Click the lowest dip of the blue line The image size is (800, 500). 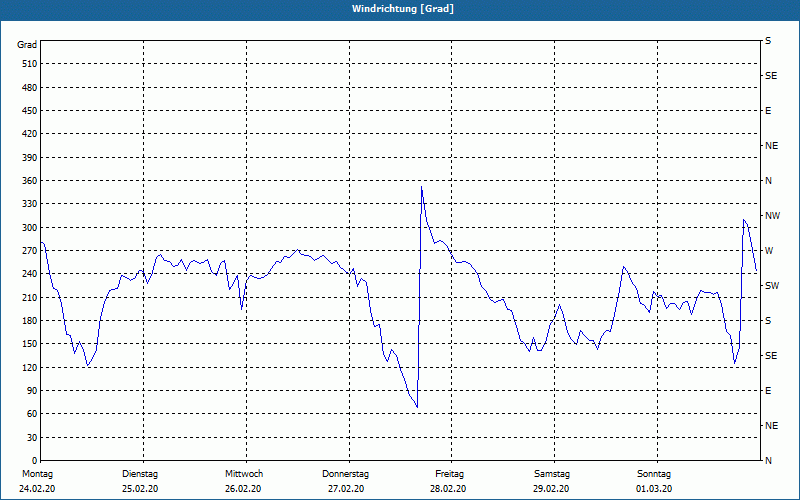(x=417, y=407)
